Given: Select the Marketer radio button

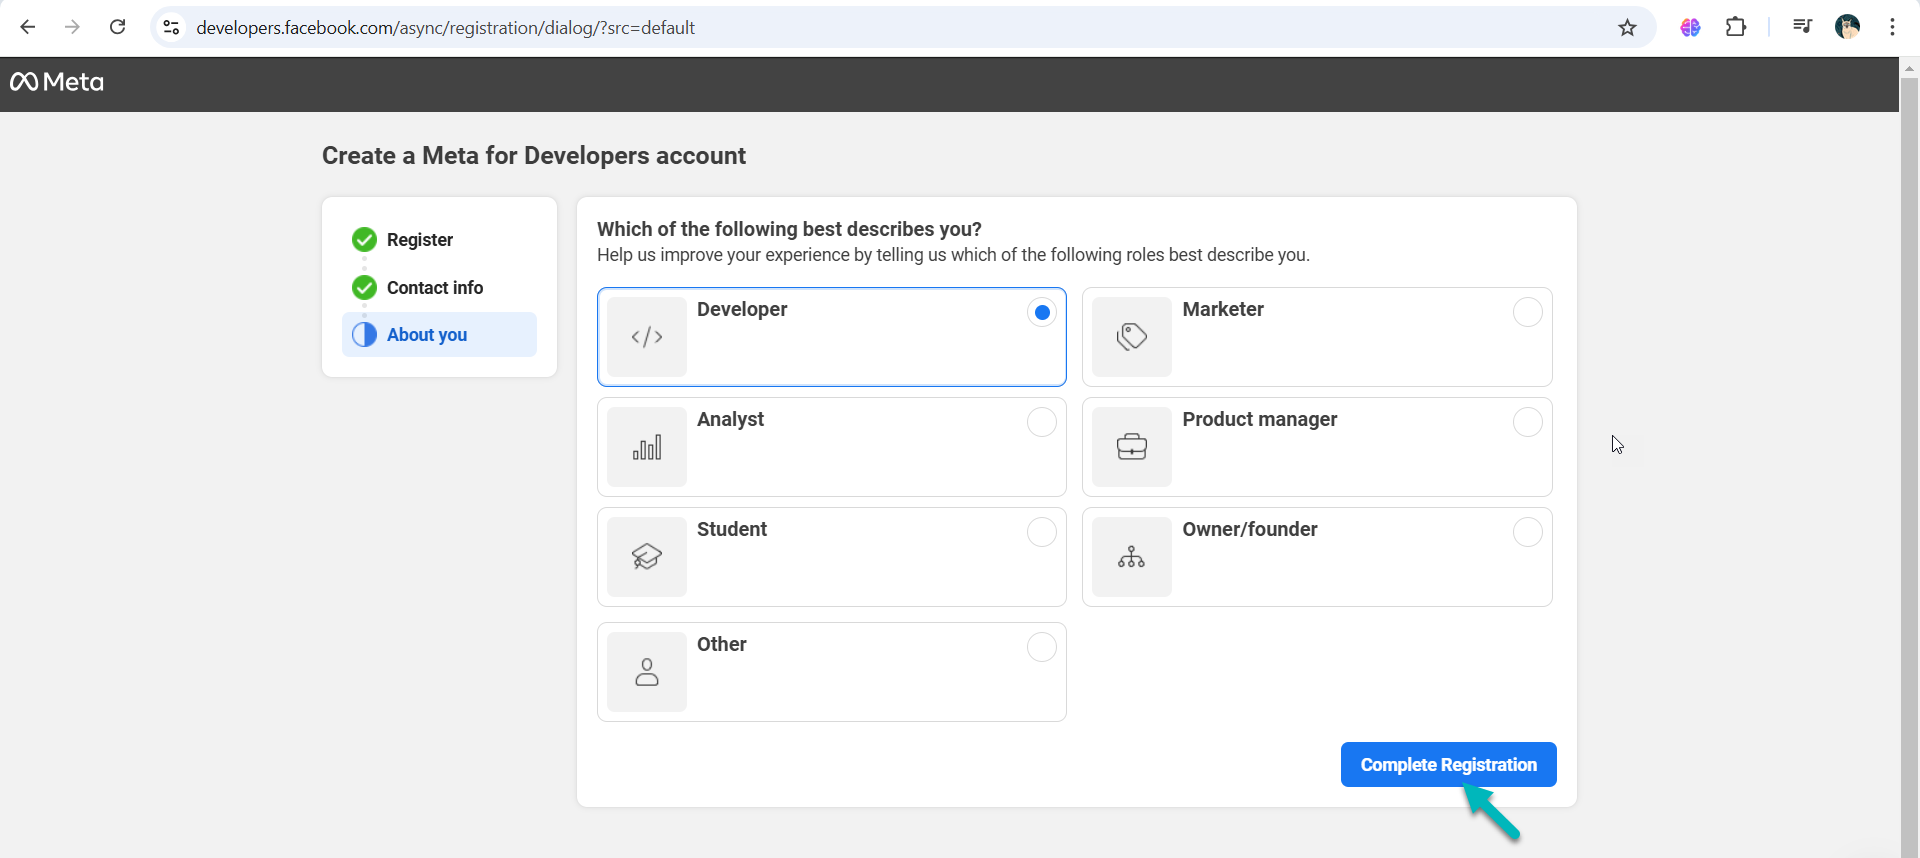Looking at the screenshot, I should [1527, 312].
